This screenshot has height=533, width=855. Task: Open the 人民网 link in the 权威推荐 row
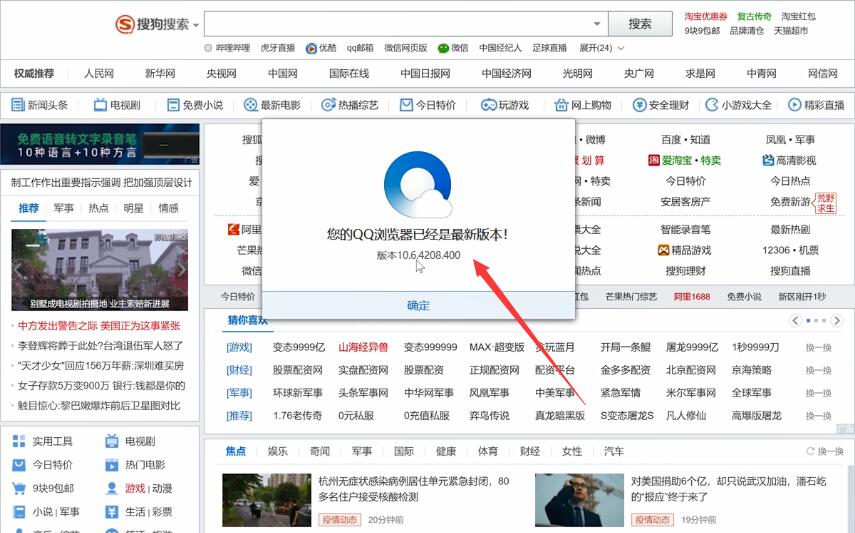coord(99,73)
